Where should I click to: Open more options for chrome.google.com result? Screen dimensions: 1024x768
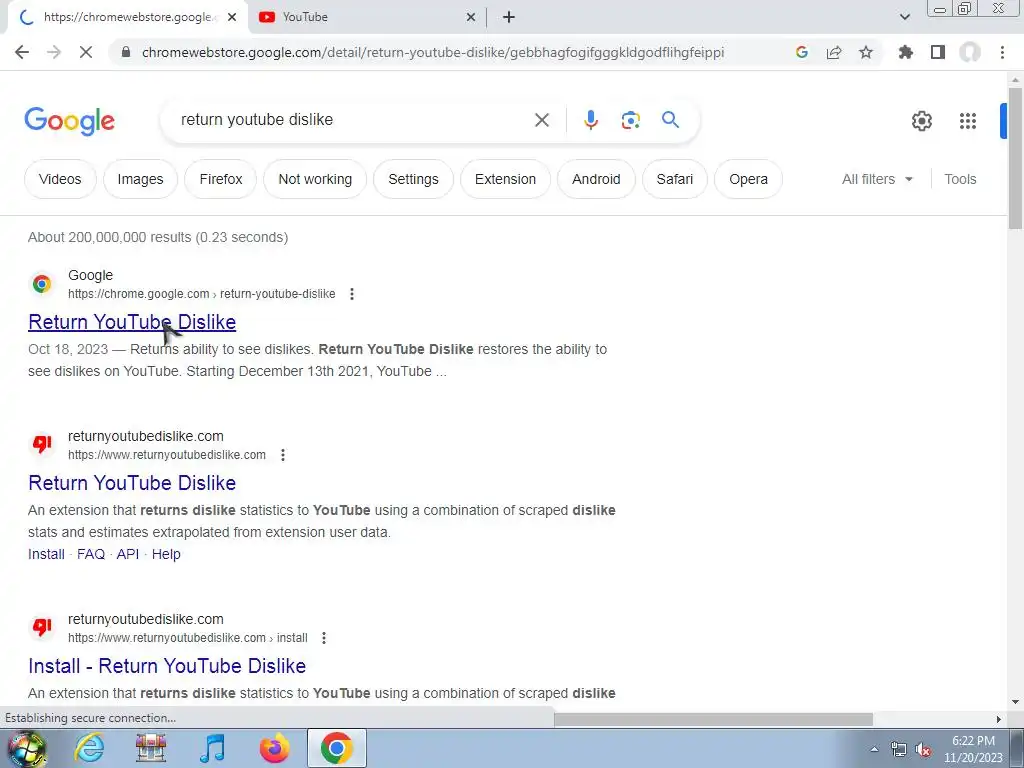coord(352,294)
